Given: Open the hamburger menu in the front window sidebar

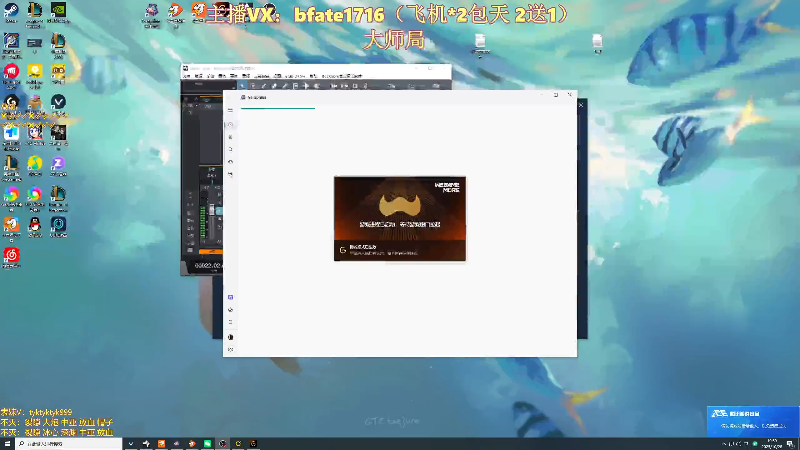Looking at the screenshot, I should [x=230, y=110].
